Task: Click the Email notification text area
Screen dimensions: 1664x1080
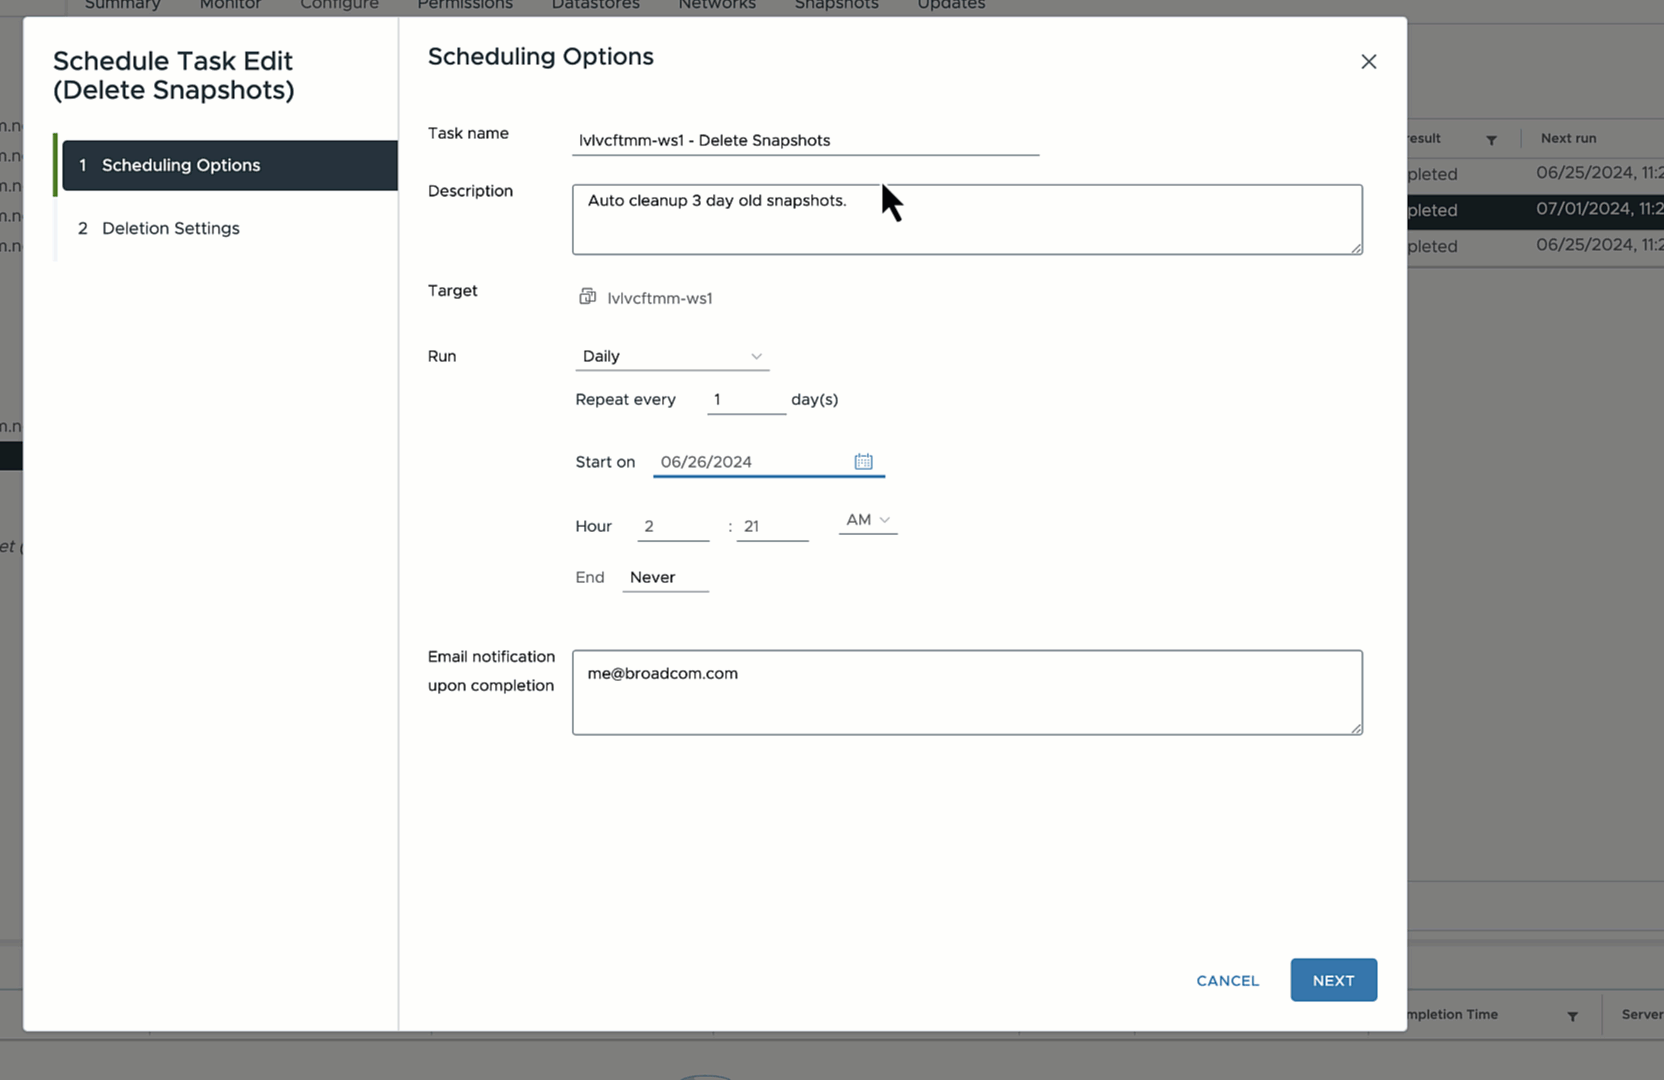Action: (x=967, y=692)
